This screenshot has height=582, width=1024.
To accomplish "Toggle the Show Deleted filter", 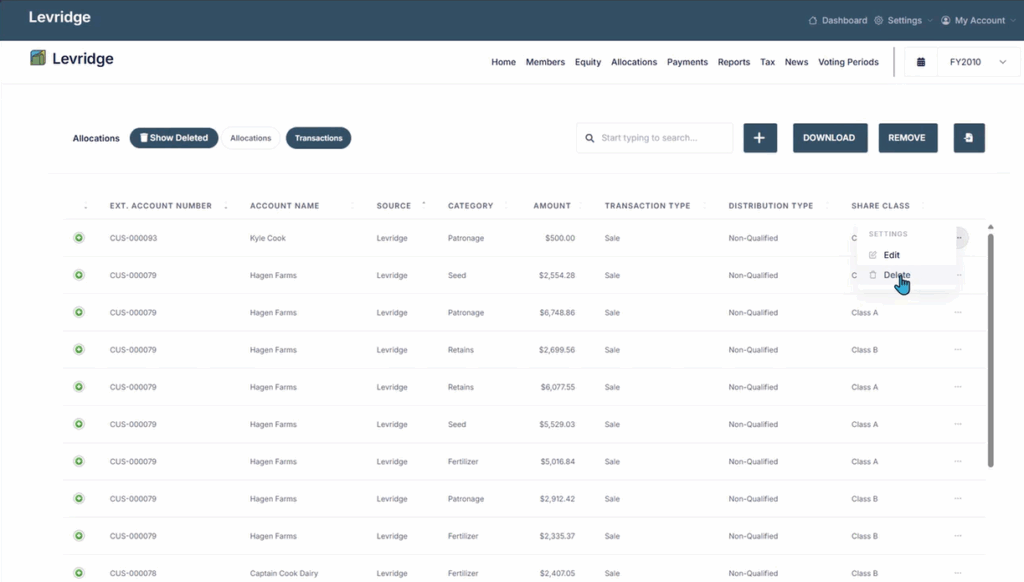I will click(173, 137).
